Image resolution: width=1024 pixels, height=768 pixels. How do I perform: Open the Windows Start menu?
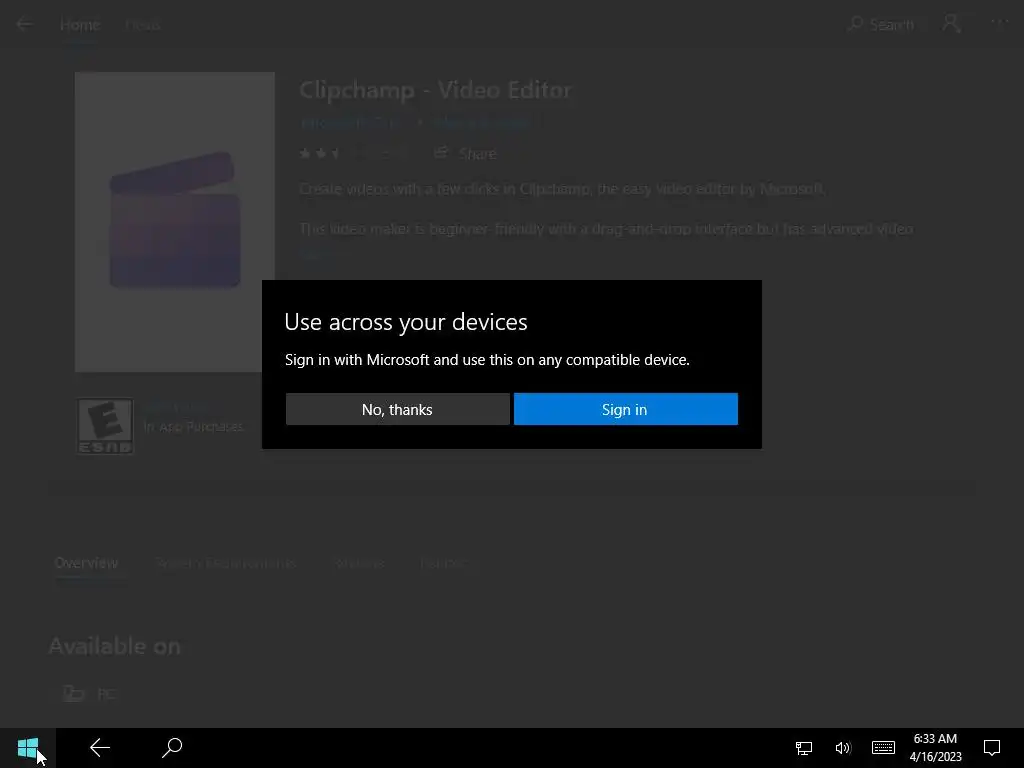[x=27, y=748]
